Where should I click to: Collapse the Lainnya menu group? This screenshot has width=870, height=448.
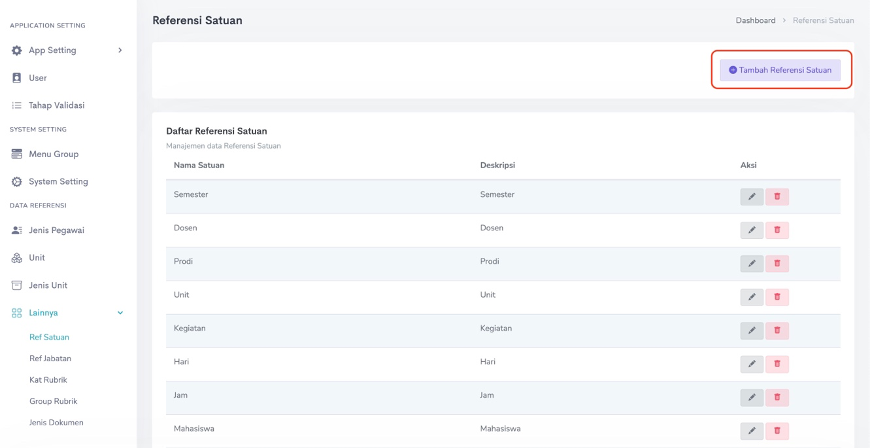point(120,313)
